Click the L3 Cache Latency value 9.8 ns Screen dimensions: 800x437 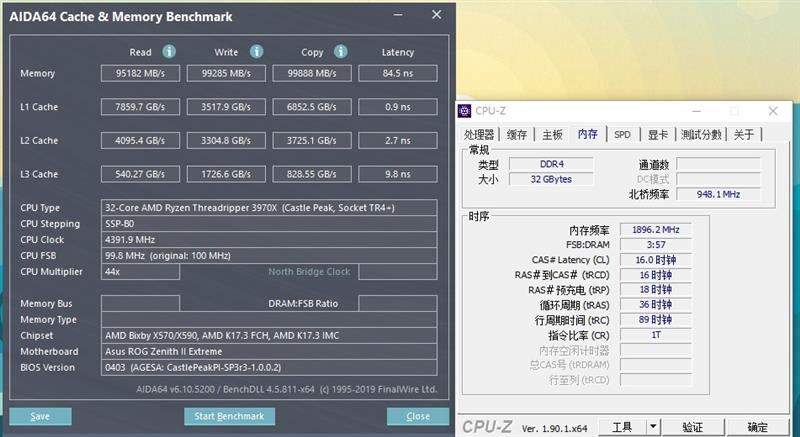[397, 174]
